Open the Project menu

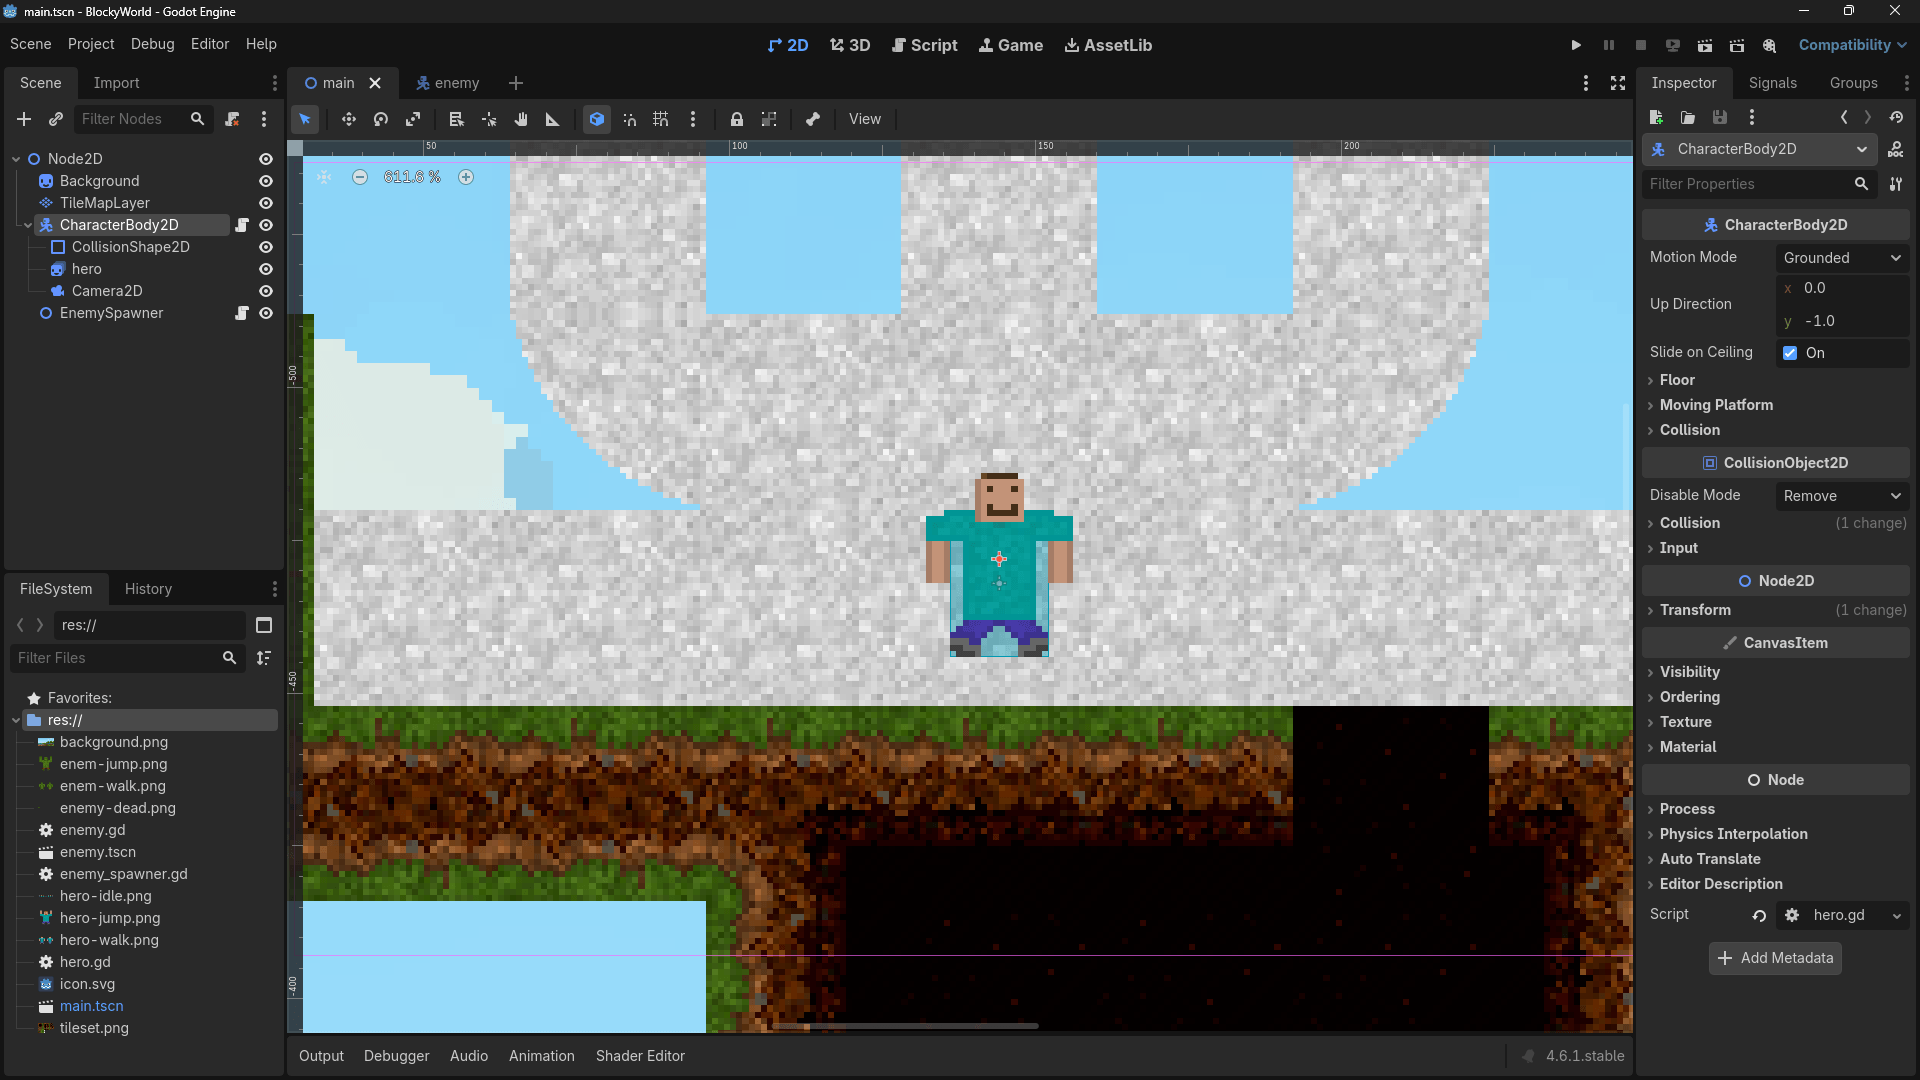pos(91,44)
